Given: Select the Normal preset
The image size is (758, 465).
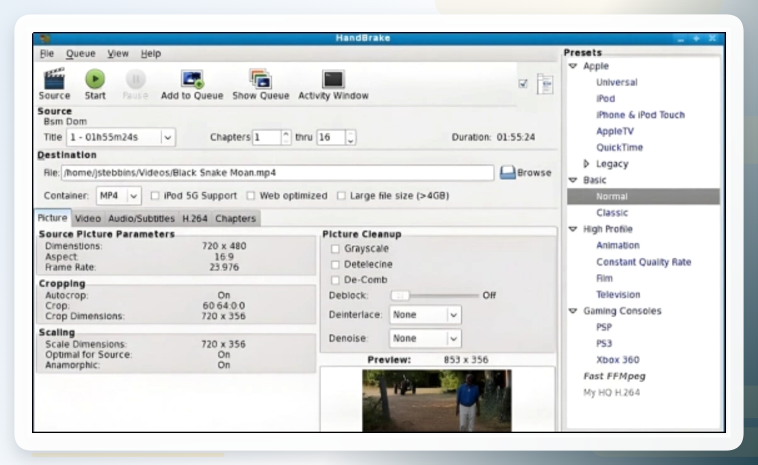Looking at the screenshot, I should pyautogui.click(x=643, y=196).
